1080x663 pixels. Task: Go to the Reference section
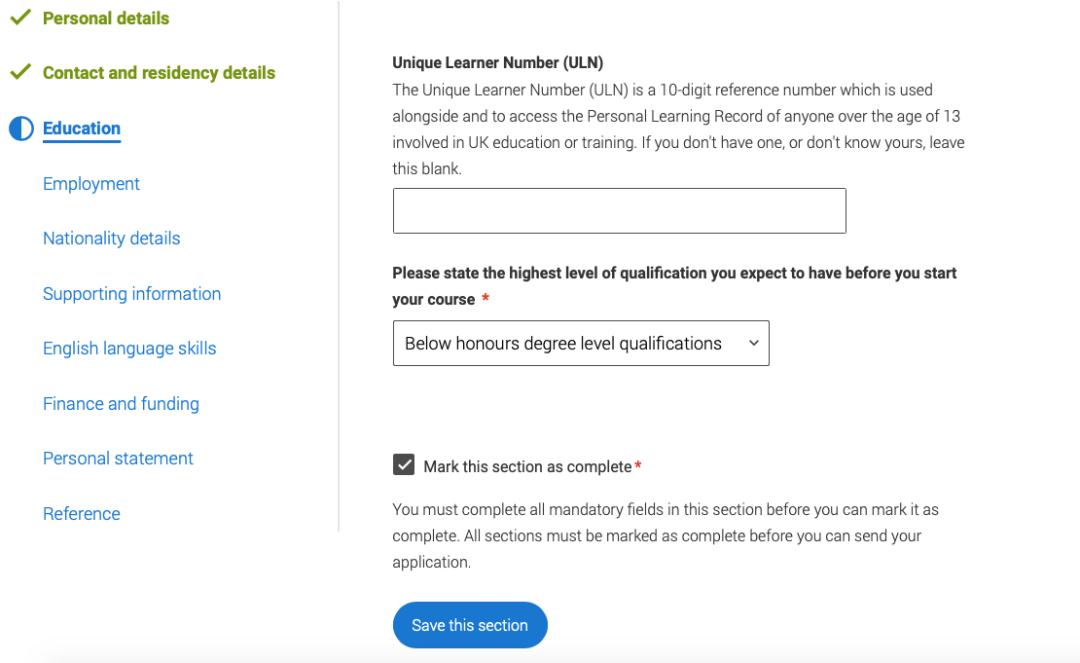pos(81,514)
